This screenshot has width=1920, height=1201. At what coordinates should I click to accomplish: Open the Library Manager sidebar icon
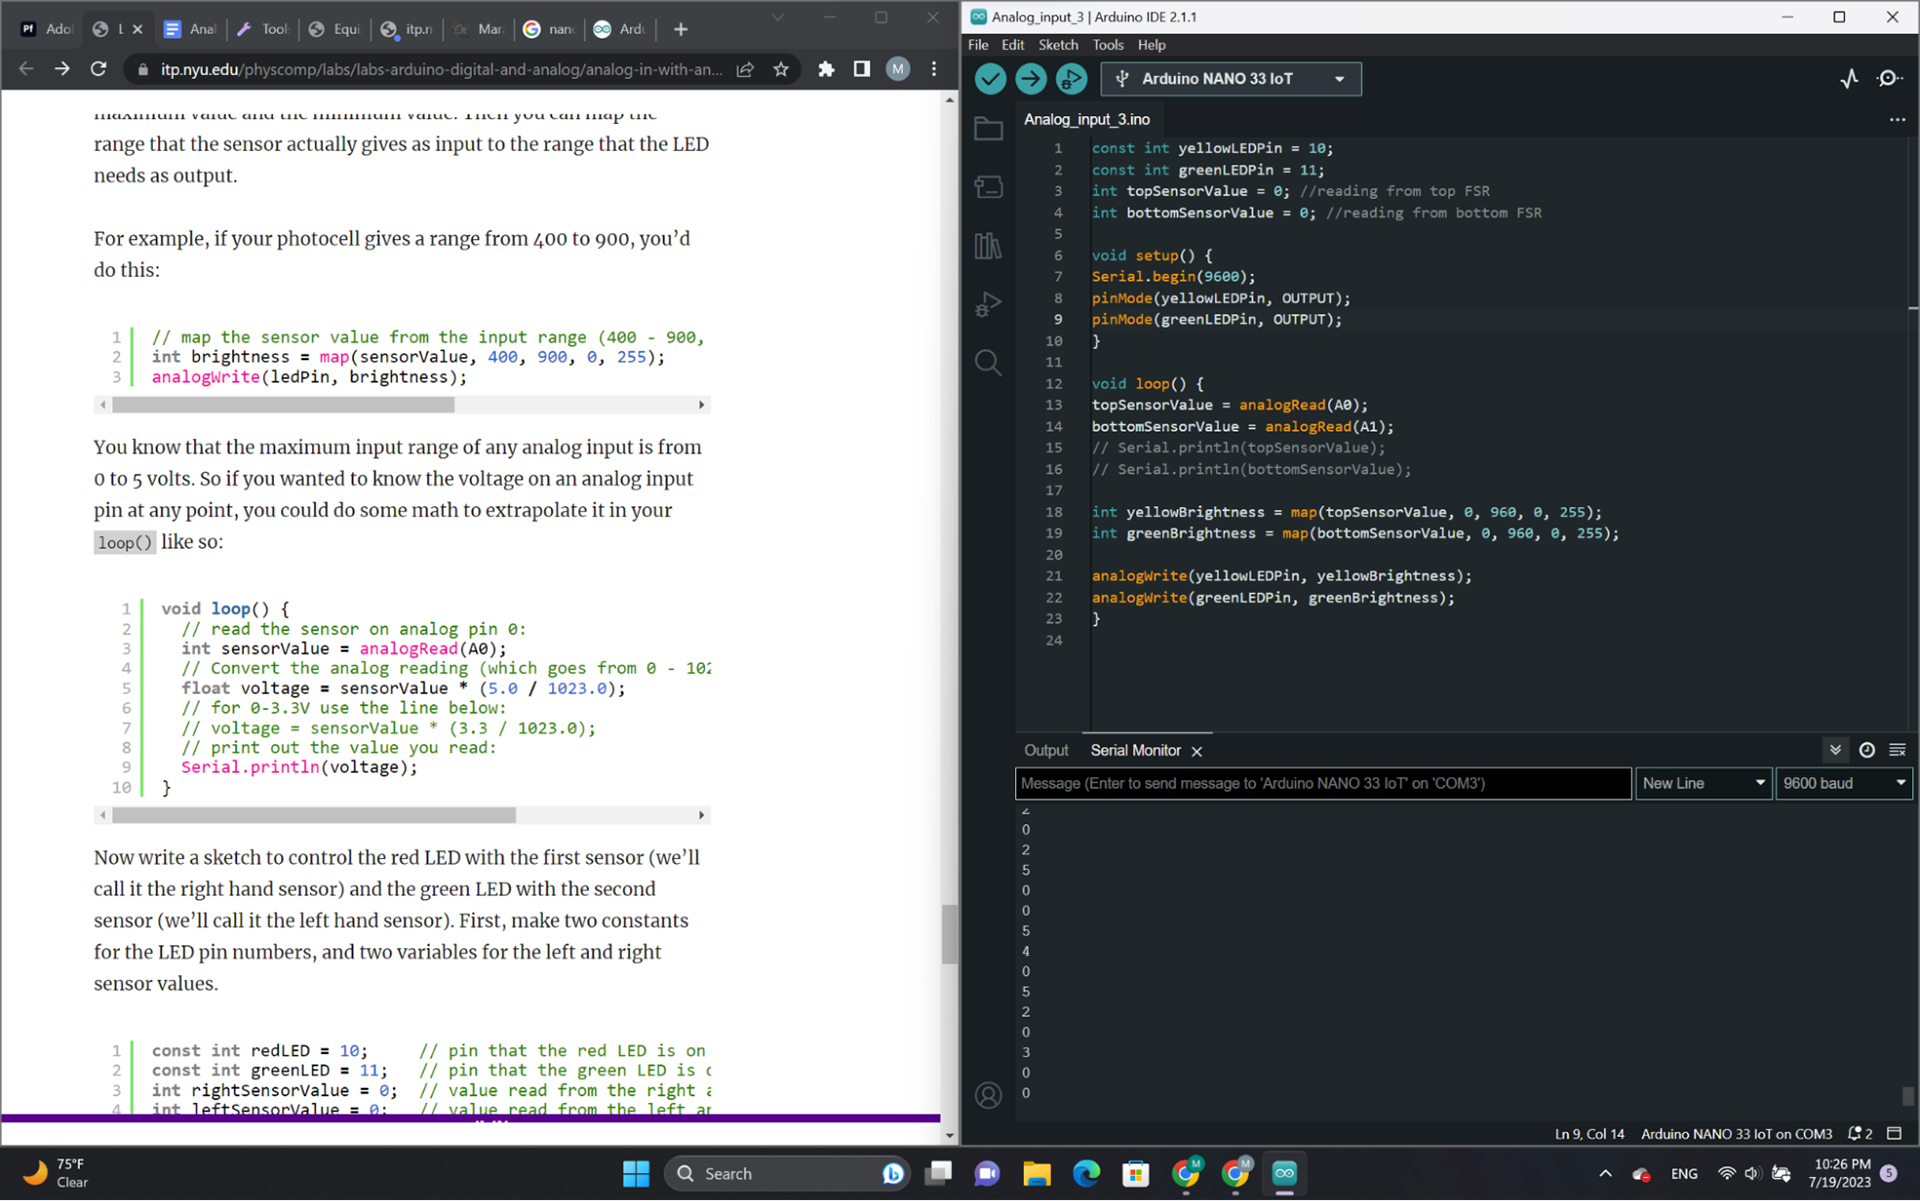pyautogui.click(x=988, y=246)
